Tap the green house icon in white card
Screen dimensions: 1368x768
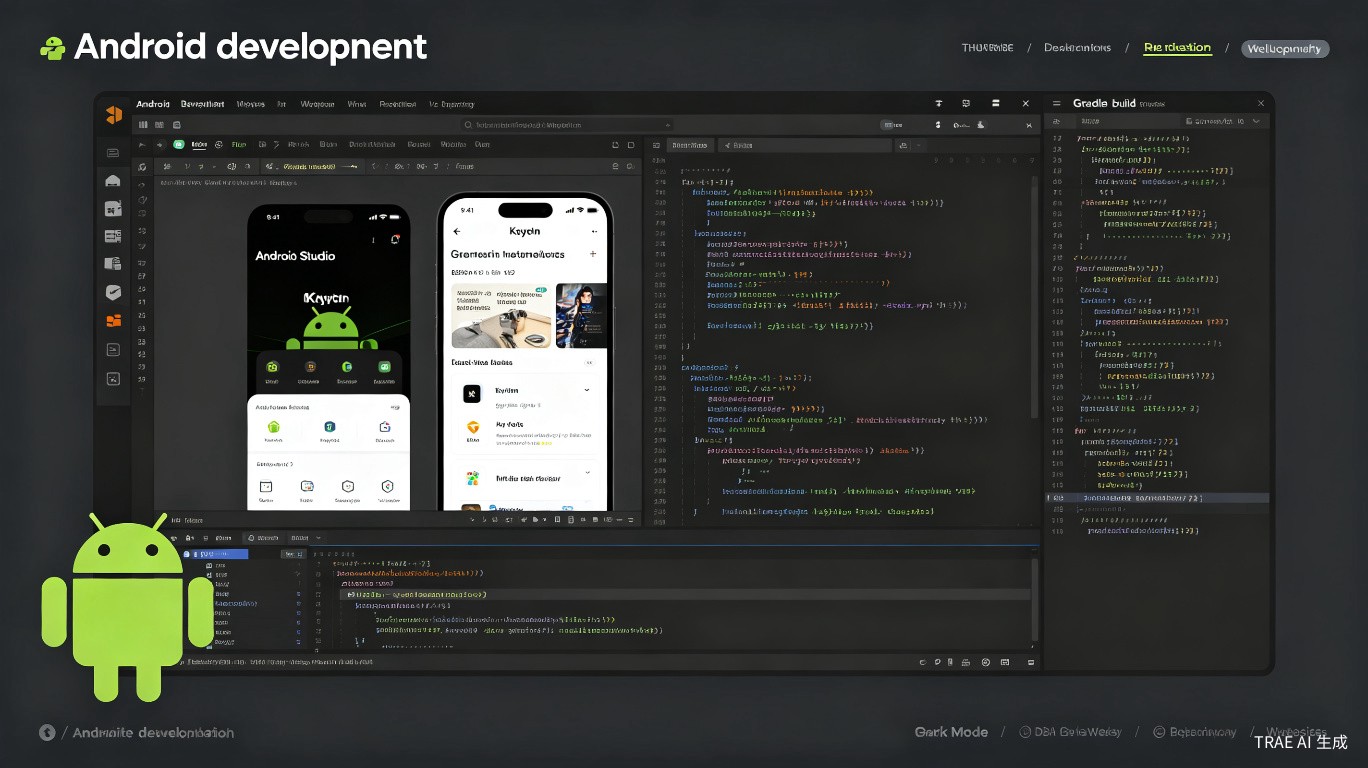(x=273, y=427)
